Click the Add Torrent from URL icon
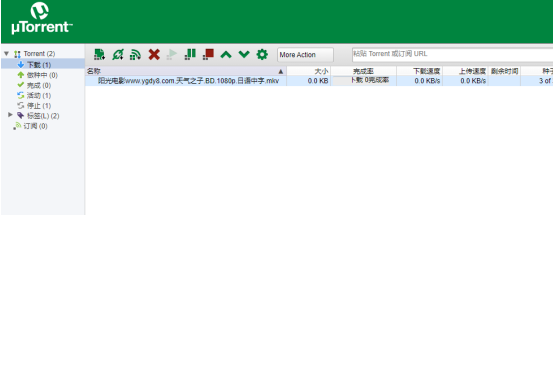This screenshot has width=553, height=369. pos(117,54)
